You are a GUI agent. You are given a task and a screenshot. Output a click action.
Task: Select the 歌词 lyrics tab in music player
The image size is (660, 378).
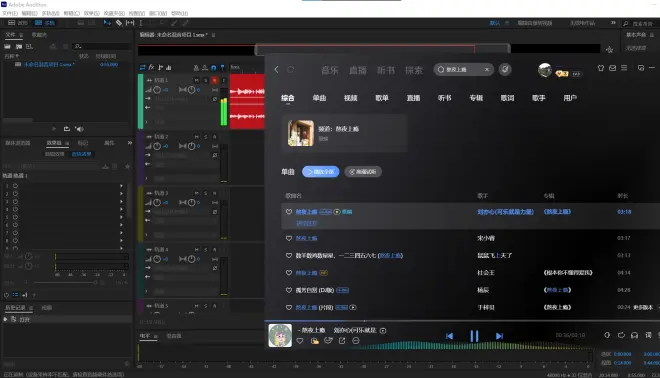tap(507, 98)
